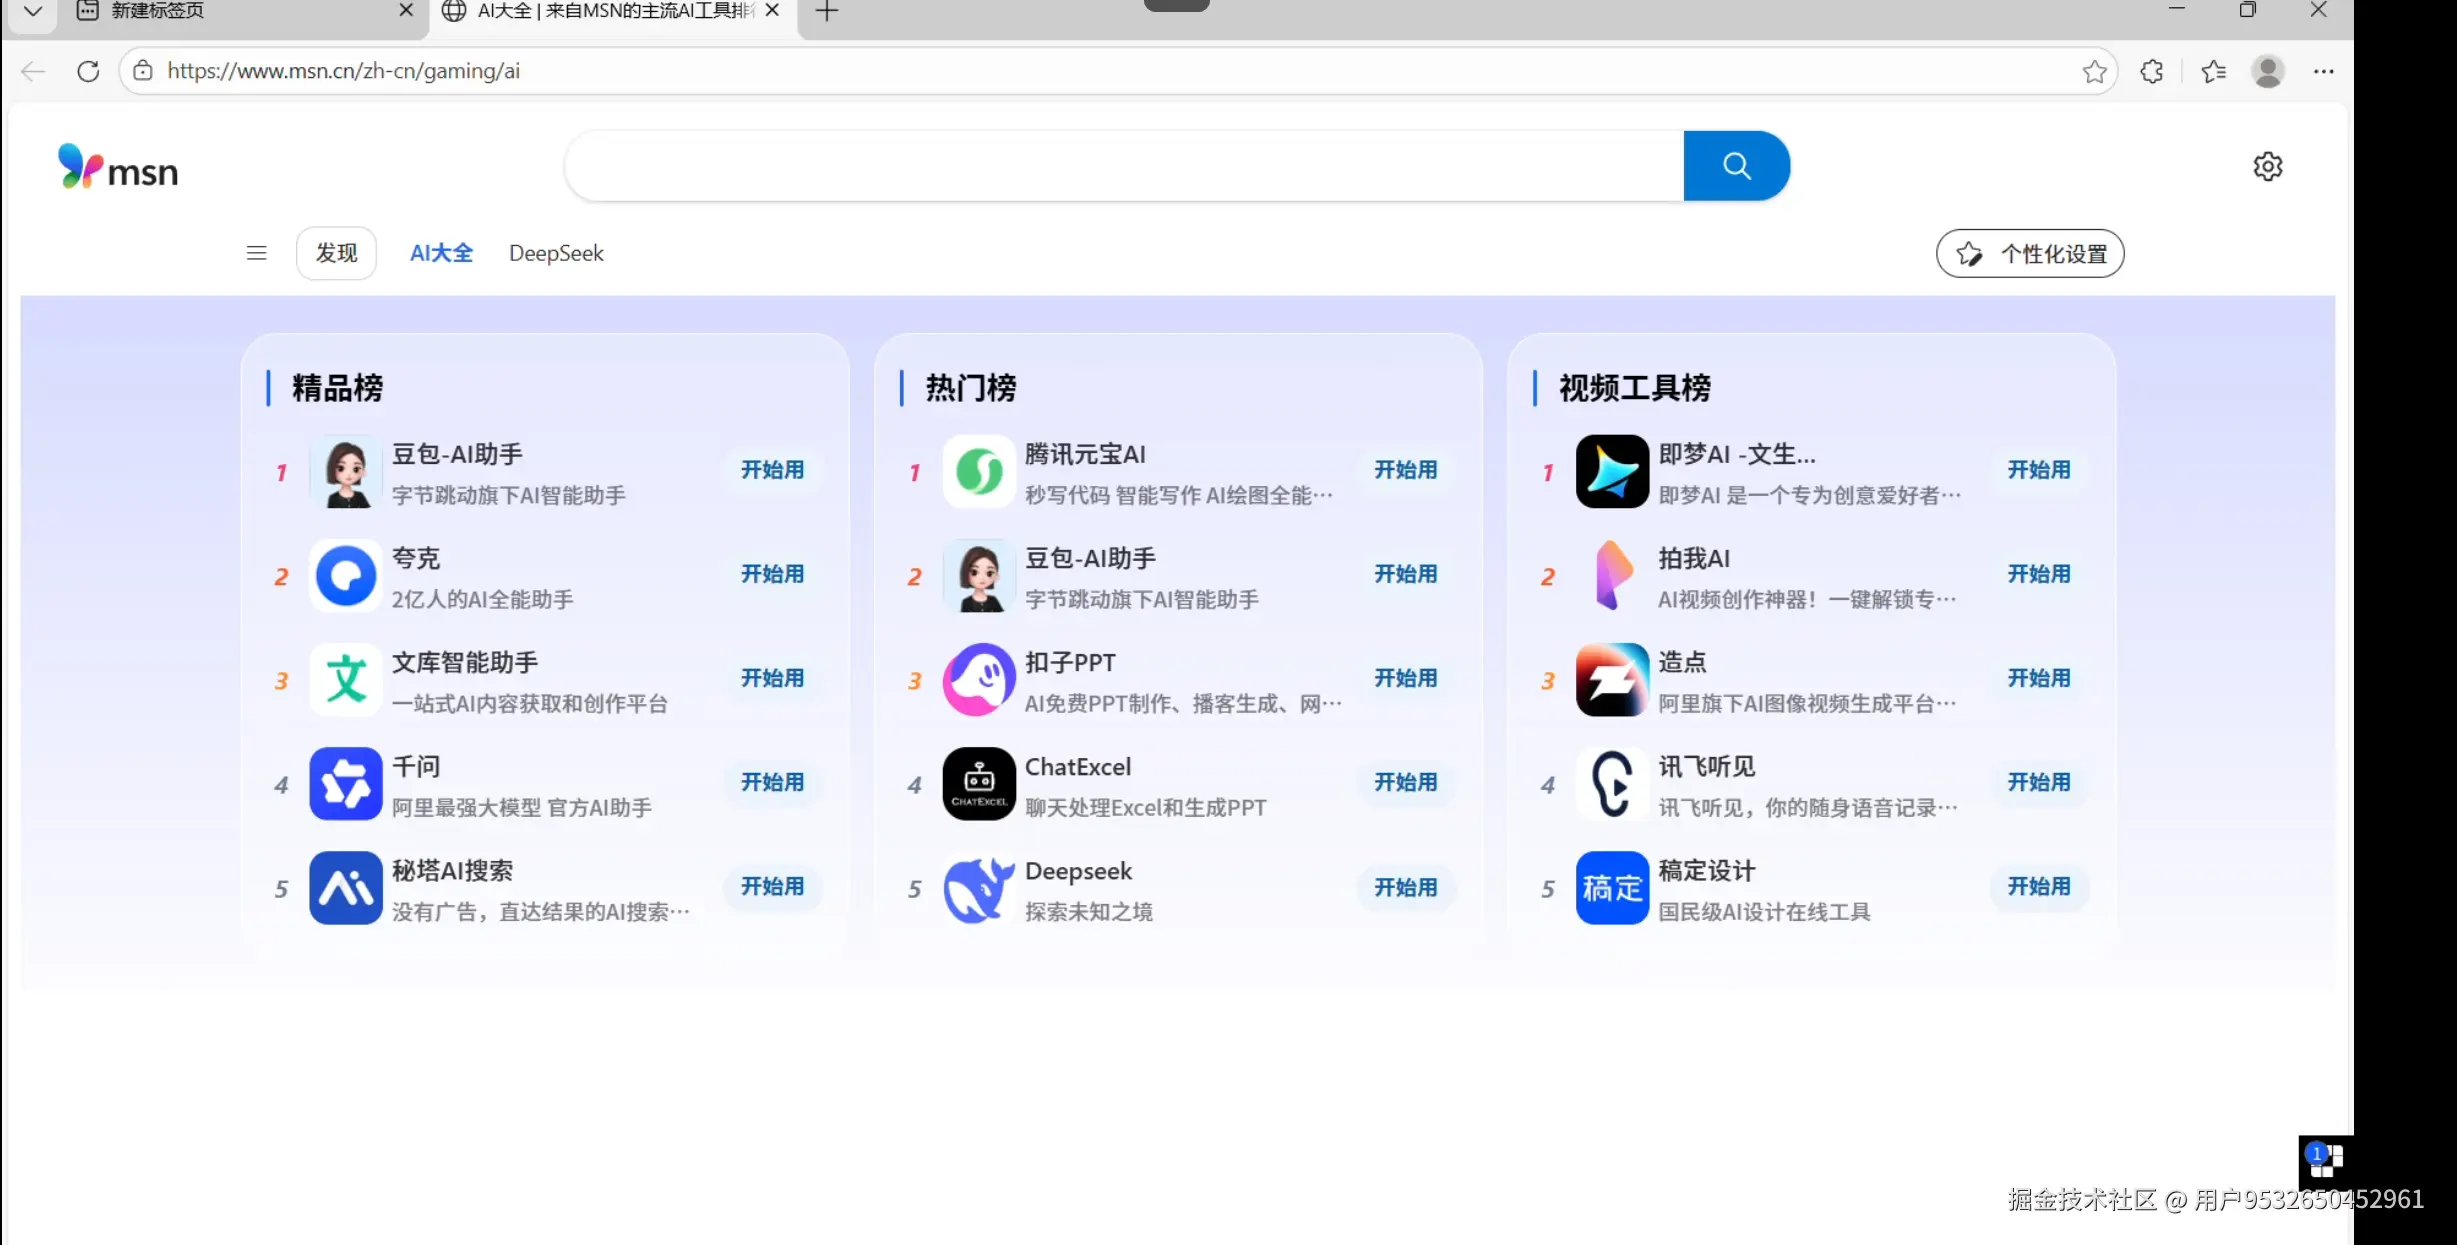This screenshot has width=2457, height=1245.
Task: Click the 腾讯元宝AI green icon
Action: pyautogui.click(x=978, y=472)
